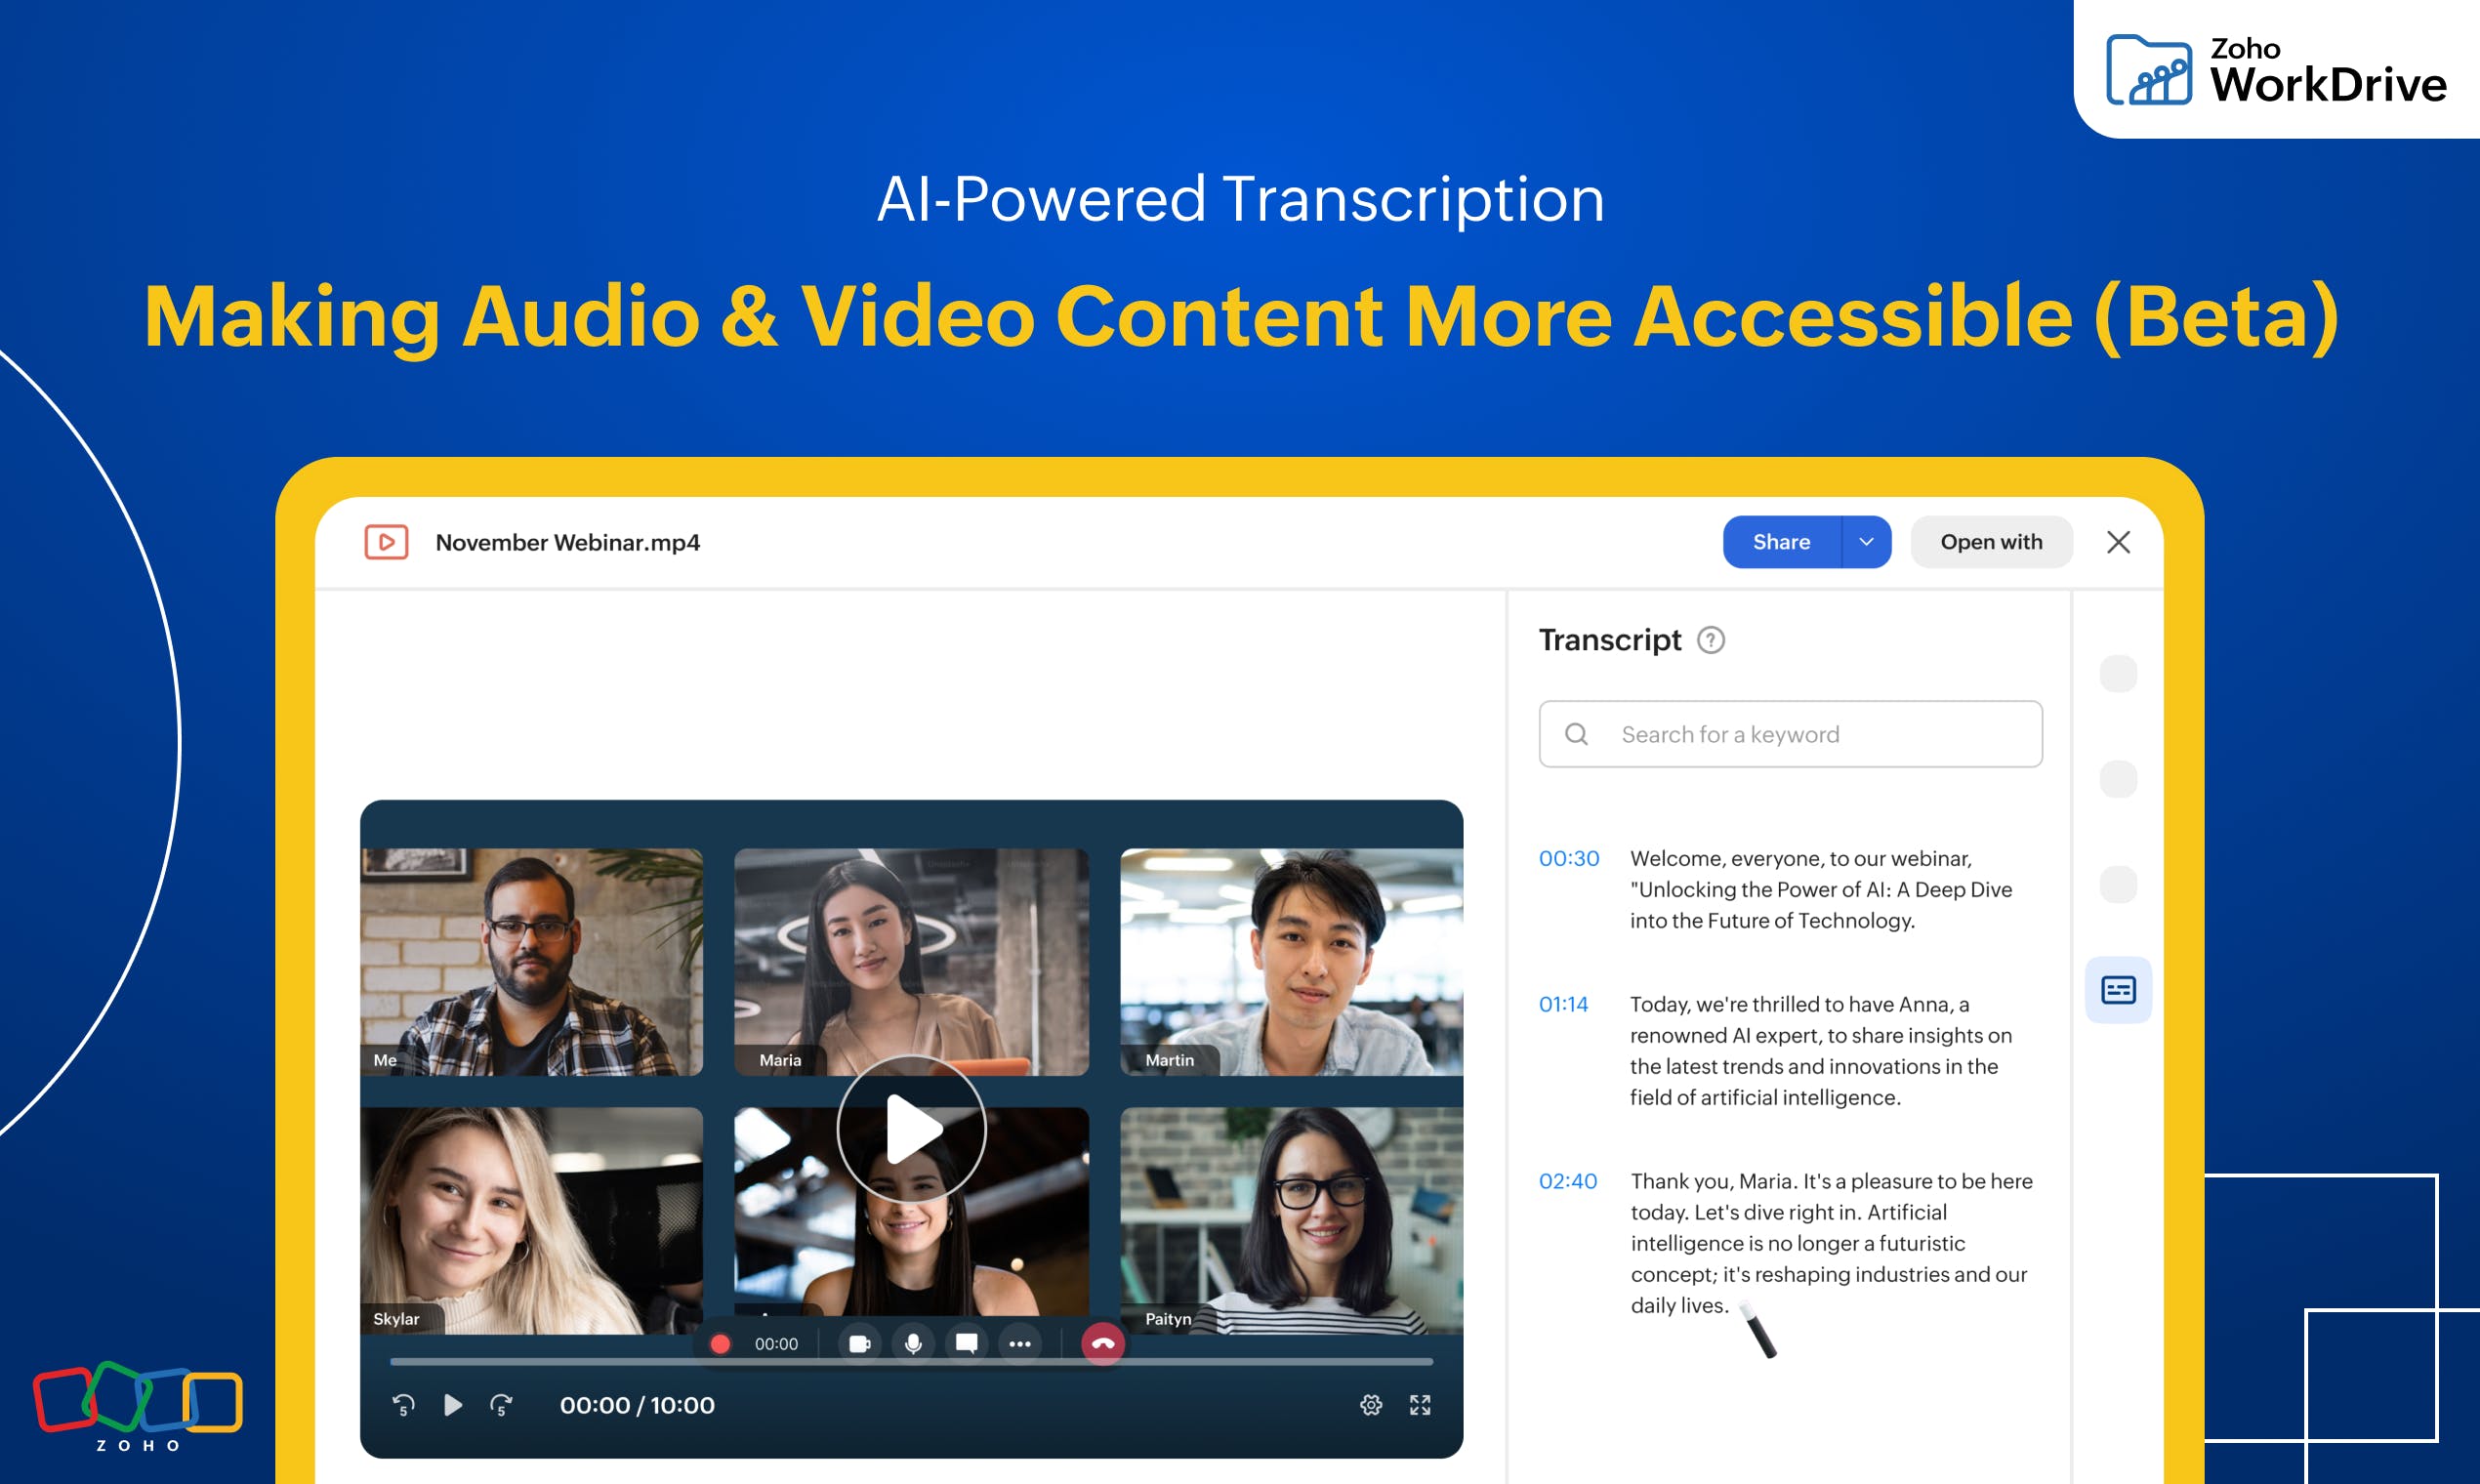Expand the Share dropdown arrow

tap(1865, 542)
